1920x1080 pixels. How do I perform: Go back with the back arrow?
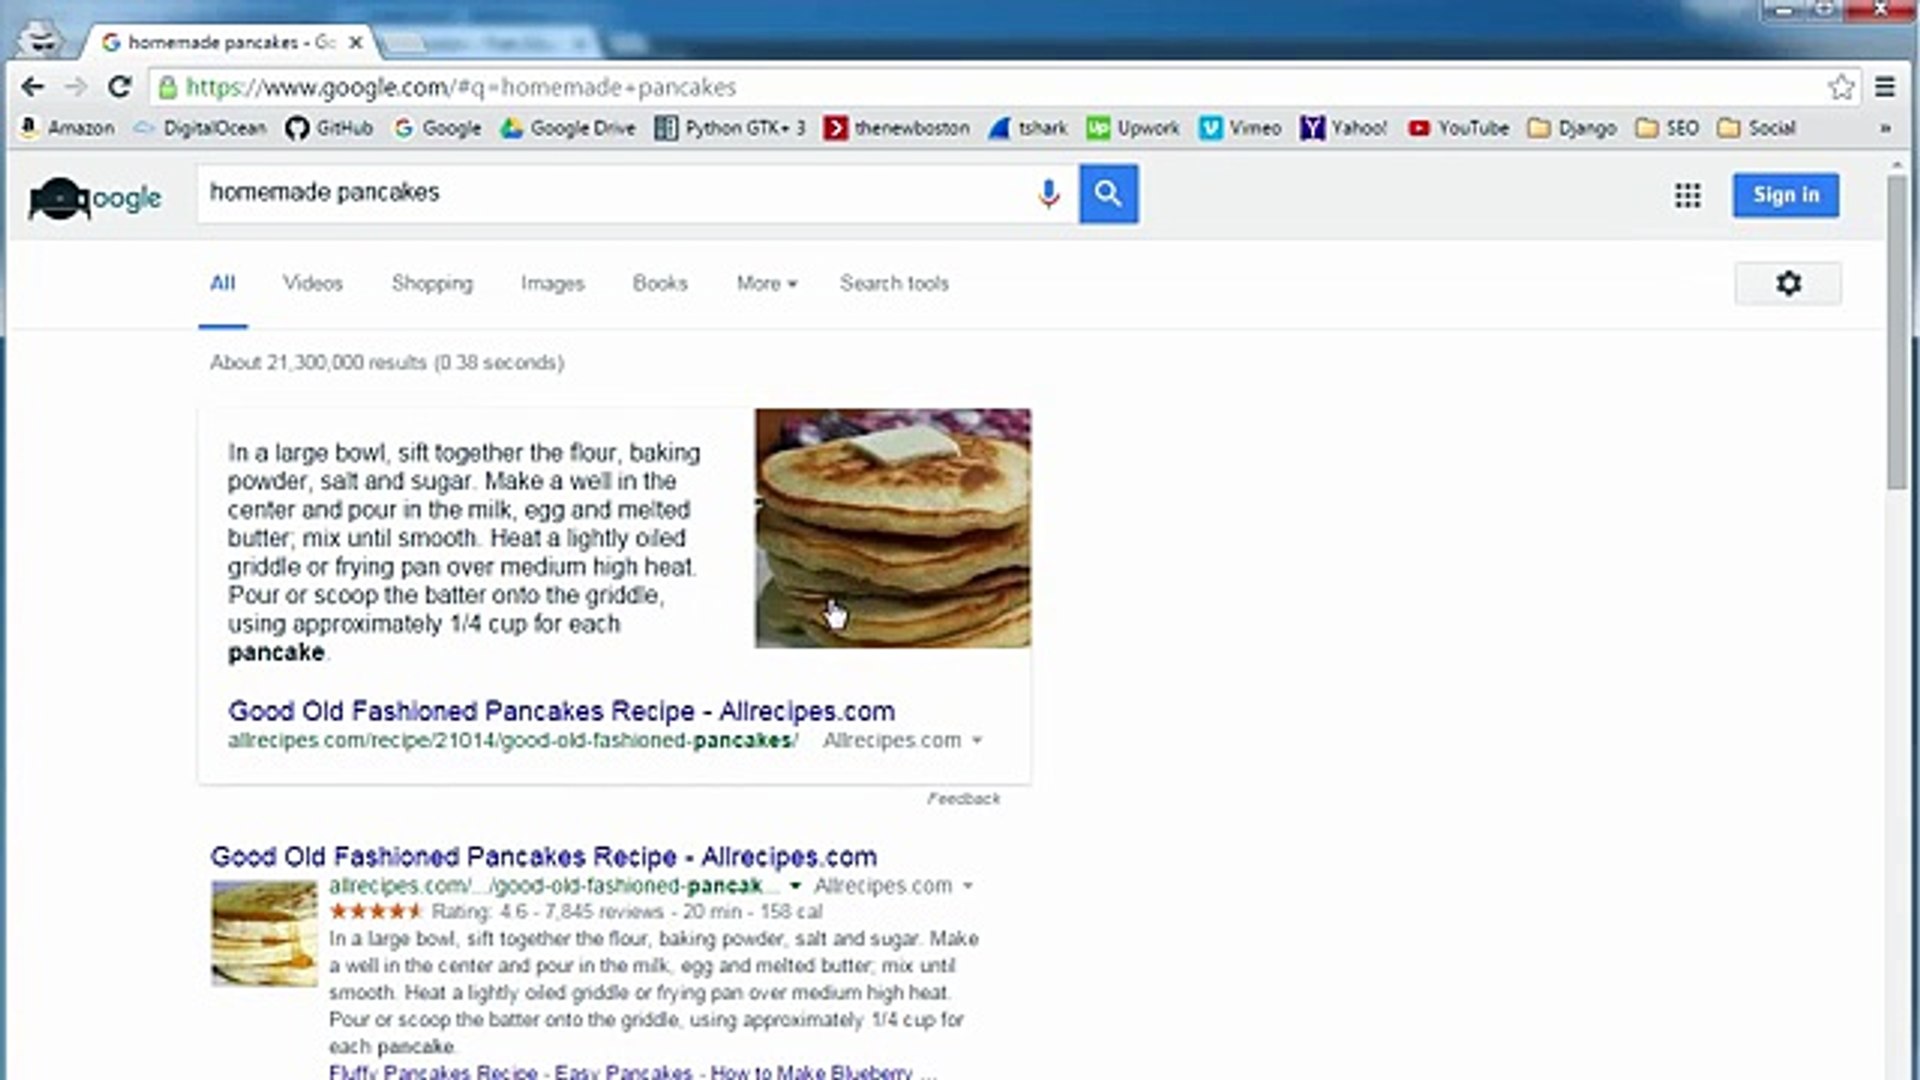(32, 87)
